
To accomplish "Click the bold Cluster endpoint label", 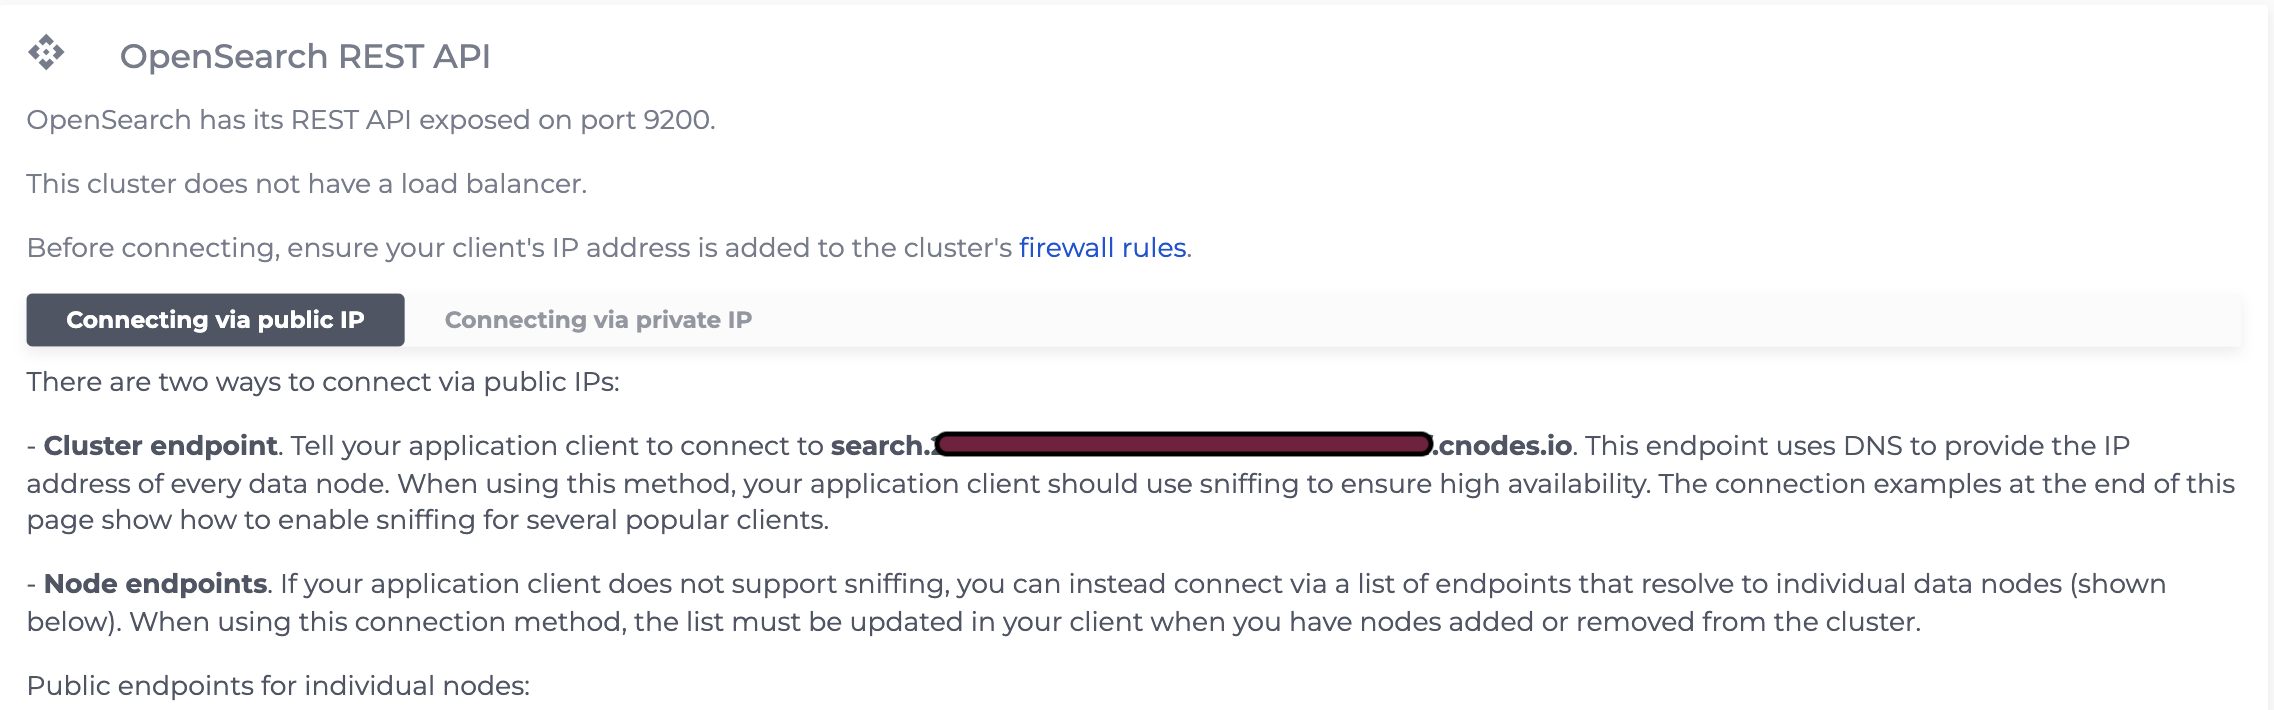I will [x=160, y=446].
